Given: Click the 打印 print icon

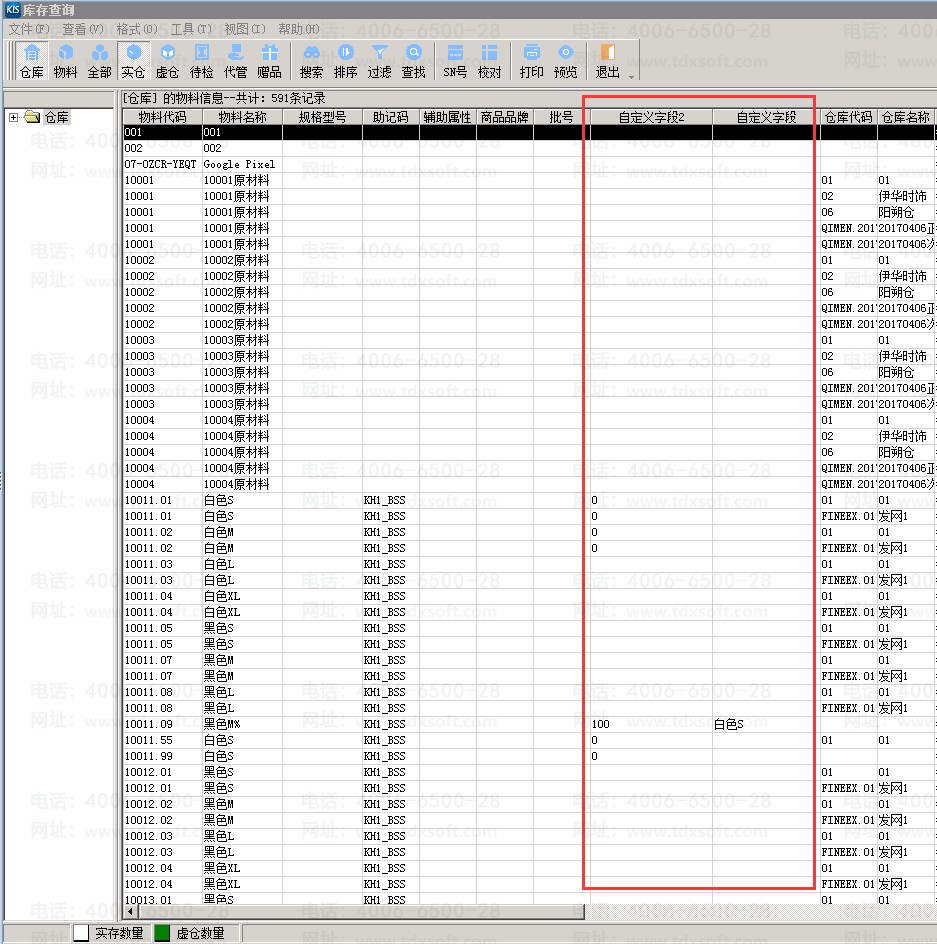Looking at the screenshot, I should (531, 60).
